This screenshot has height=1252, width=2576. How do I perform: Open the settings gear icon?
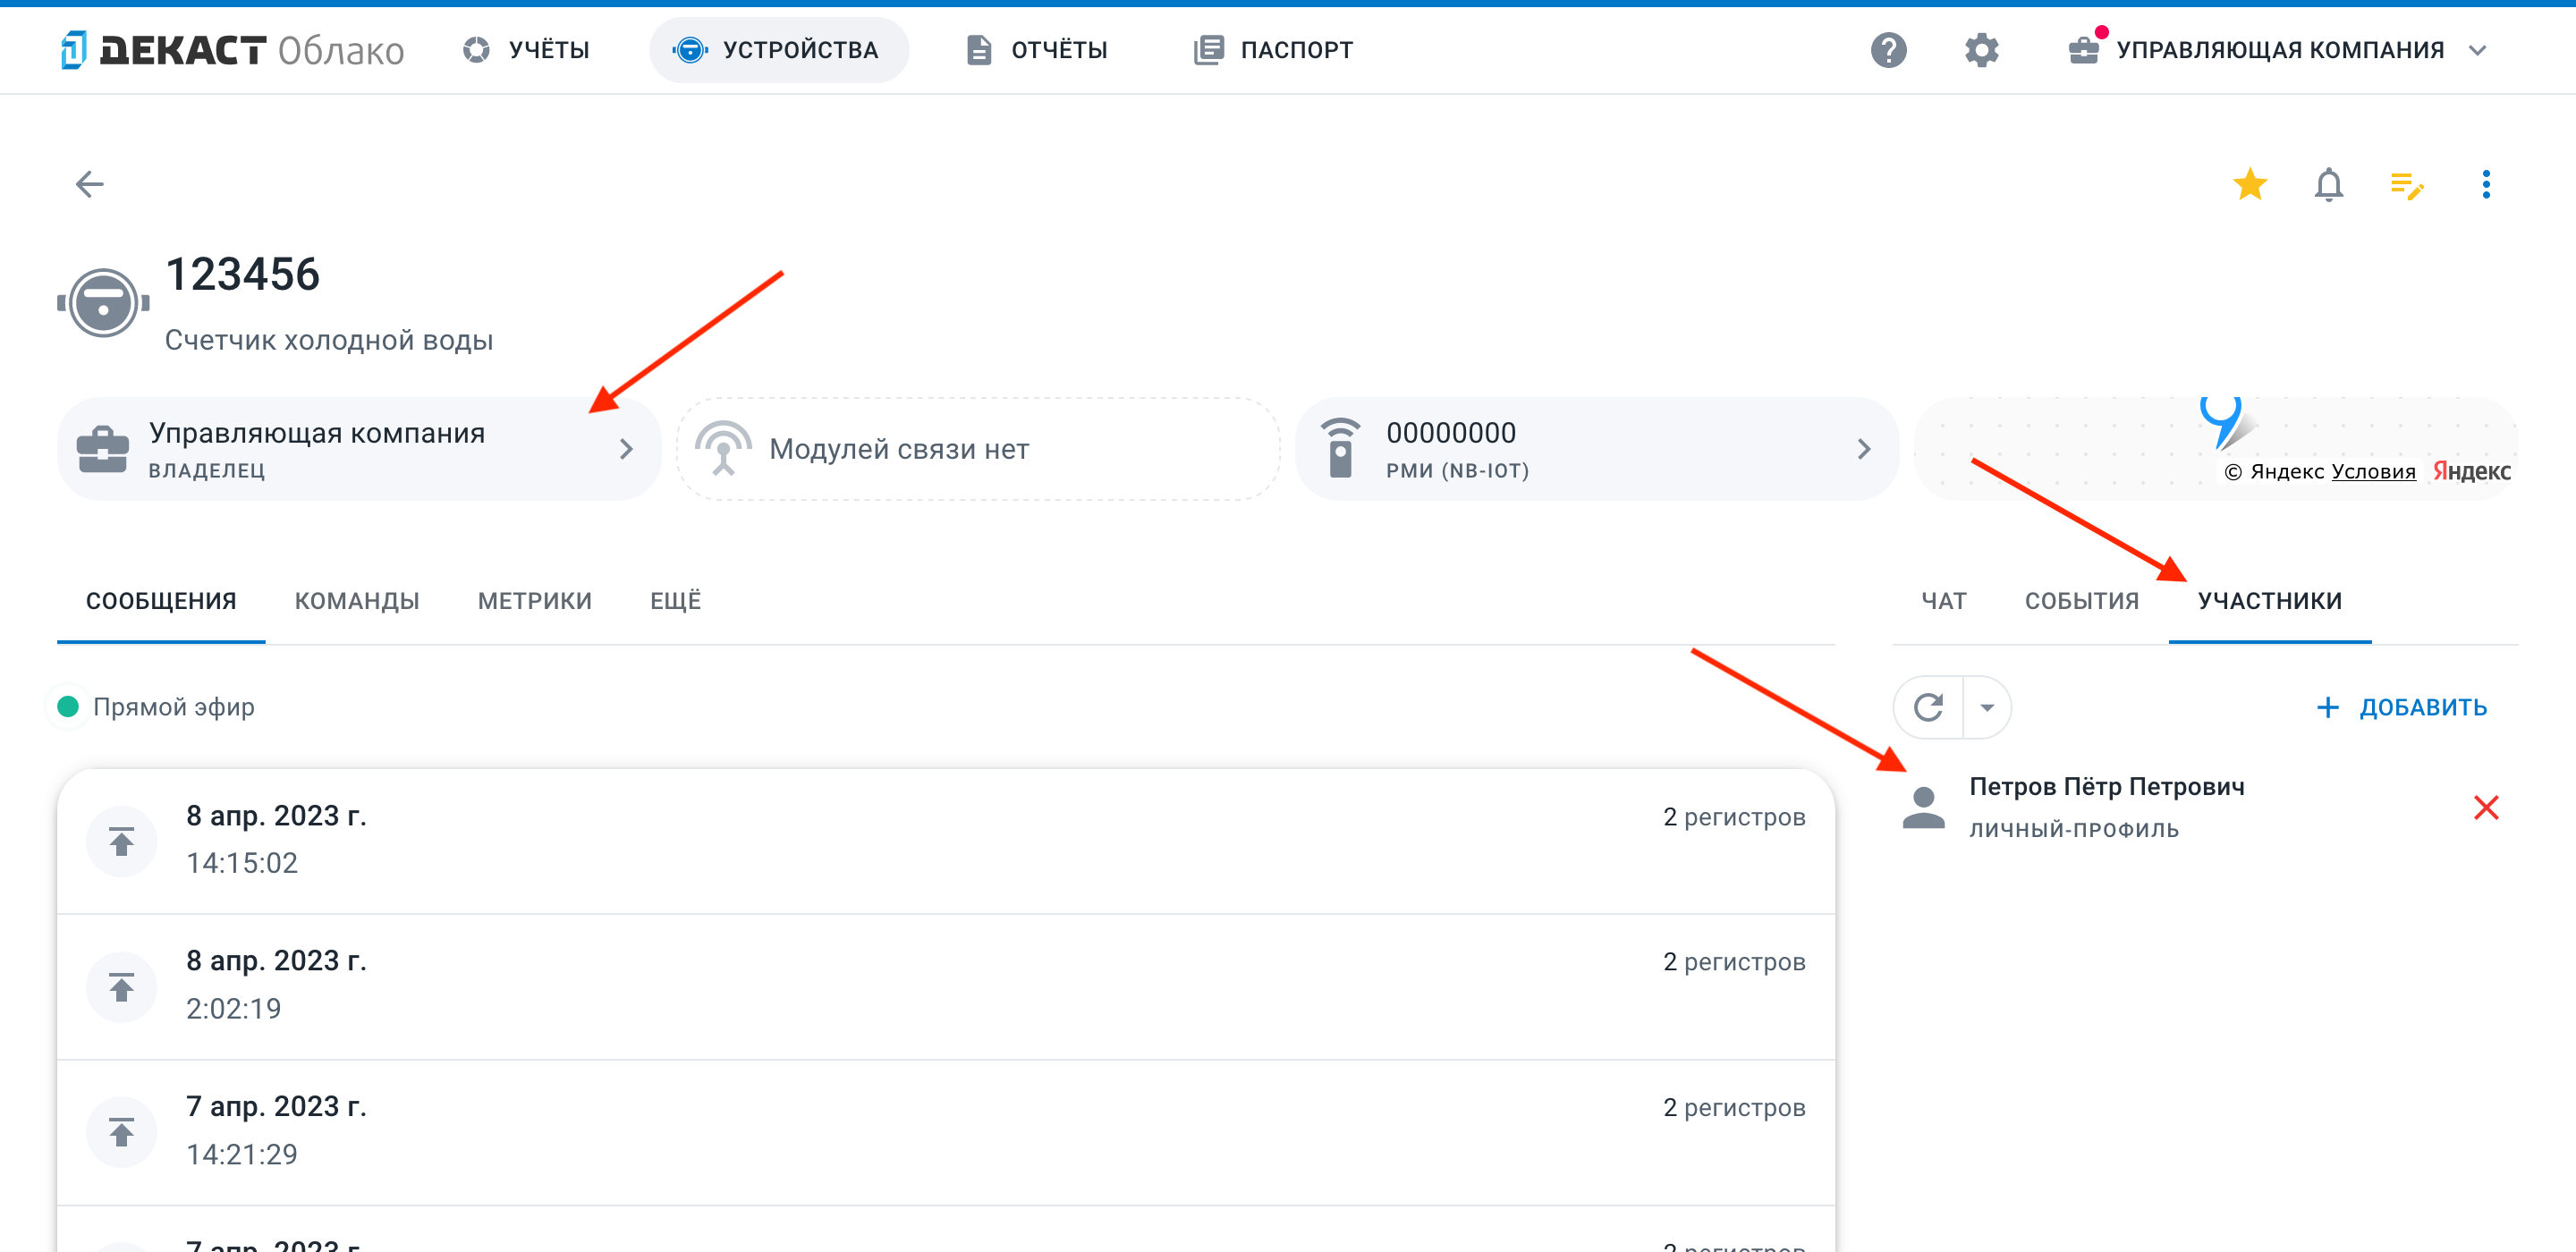pos(1981,50)
